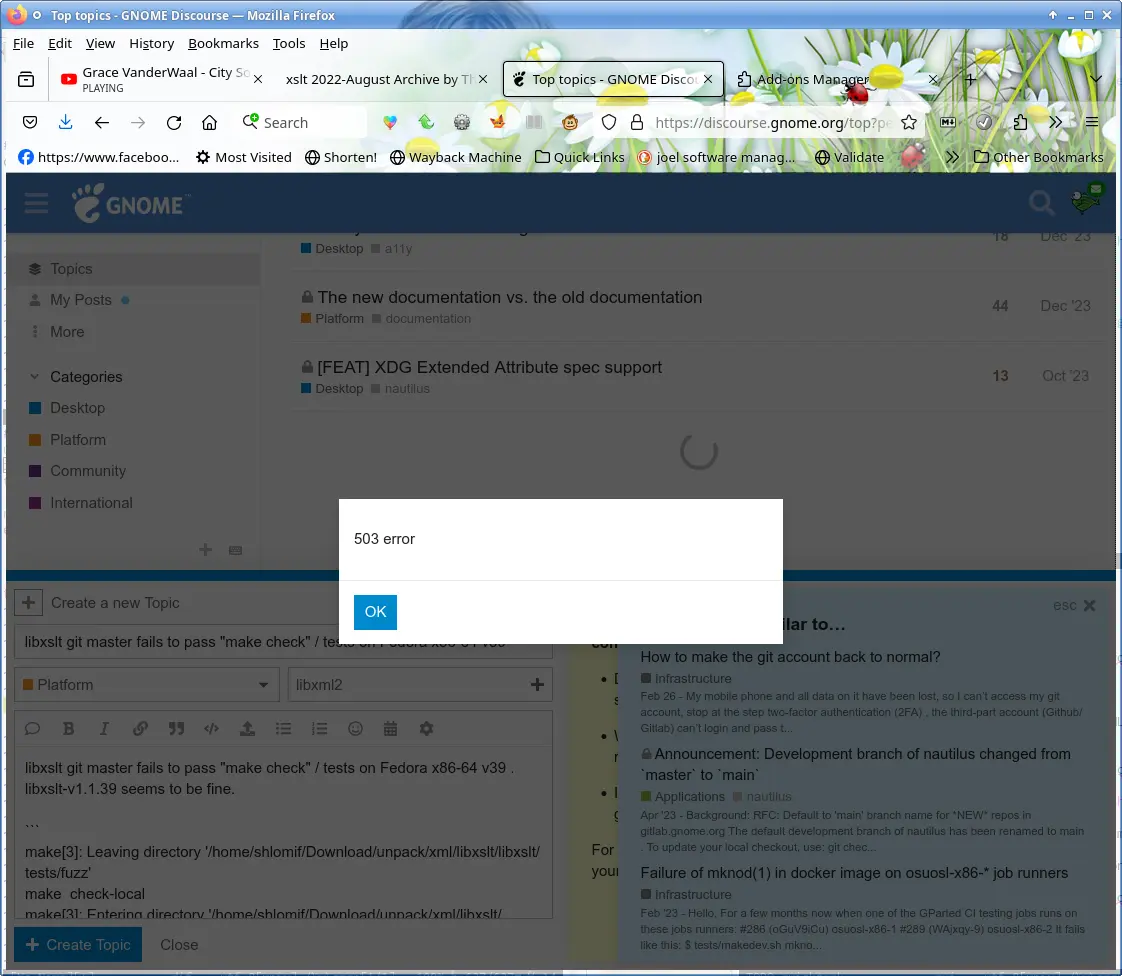Open Firefox application hamburger menu
Viewport: 1122px width, 976px height.
point(1092,122)
